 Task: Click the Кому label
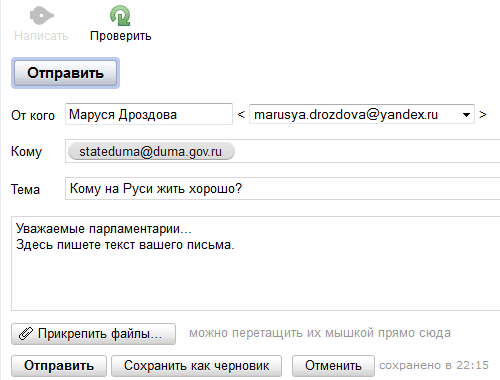[26, 152]
